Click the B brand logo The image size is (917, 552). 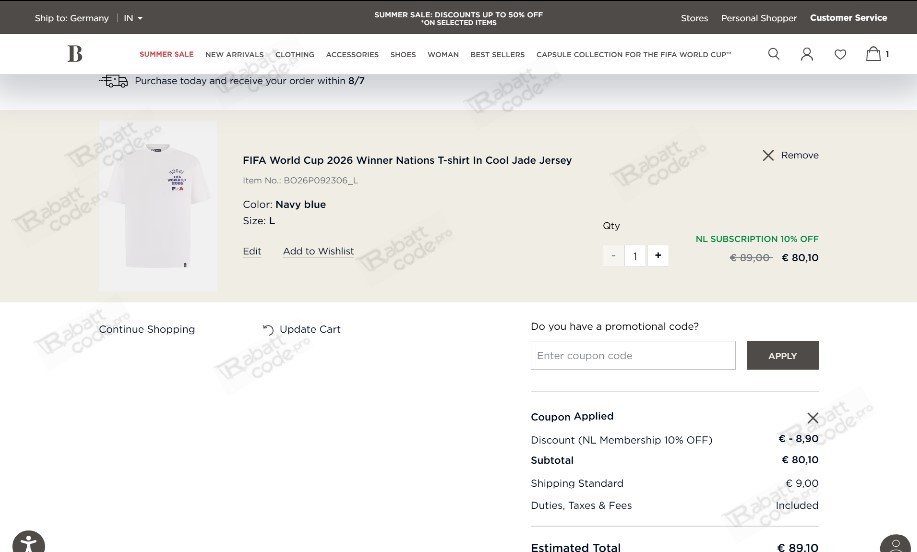[x=75, y=54]
